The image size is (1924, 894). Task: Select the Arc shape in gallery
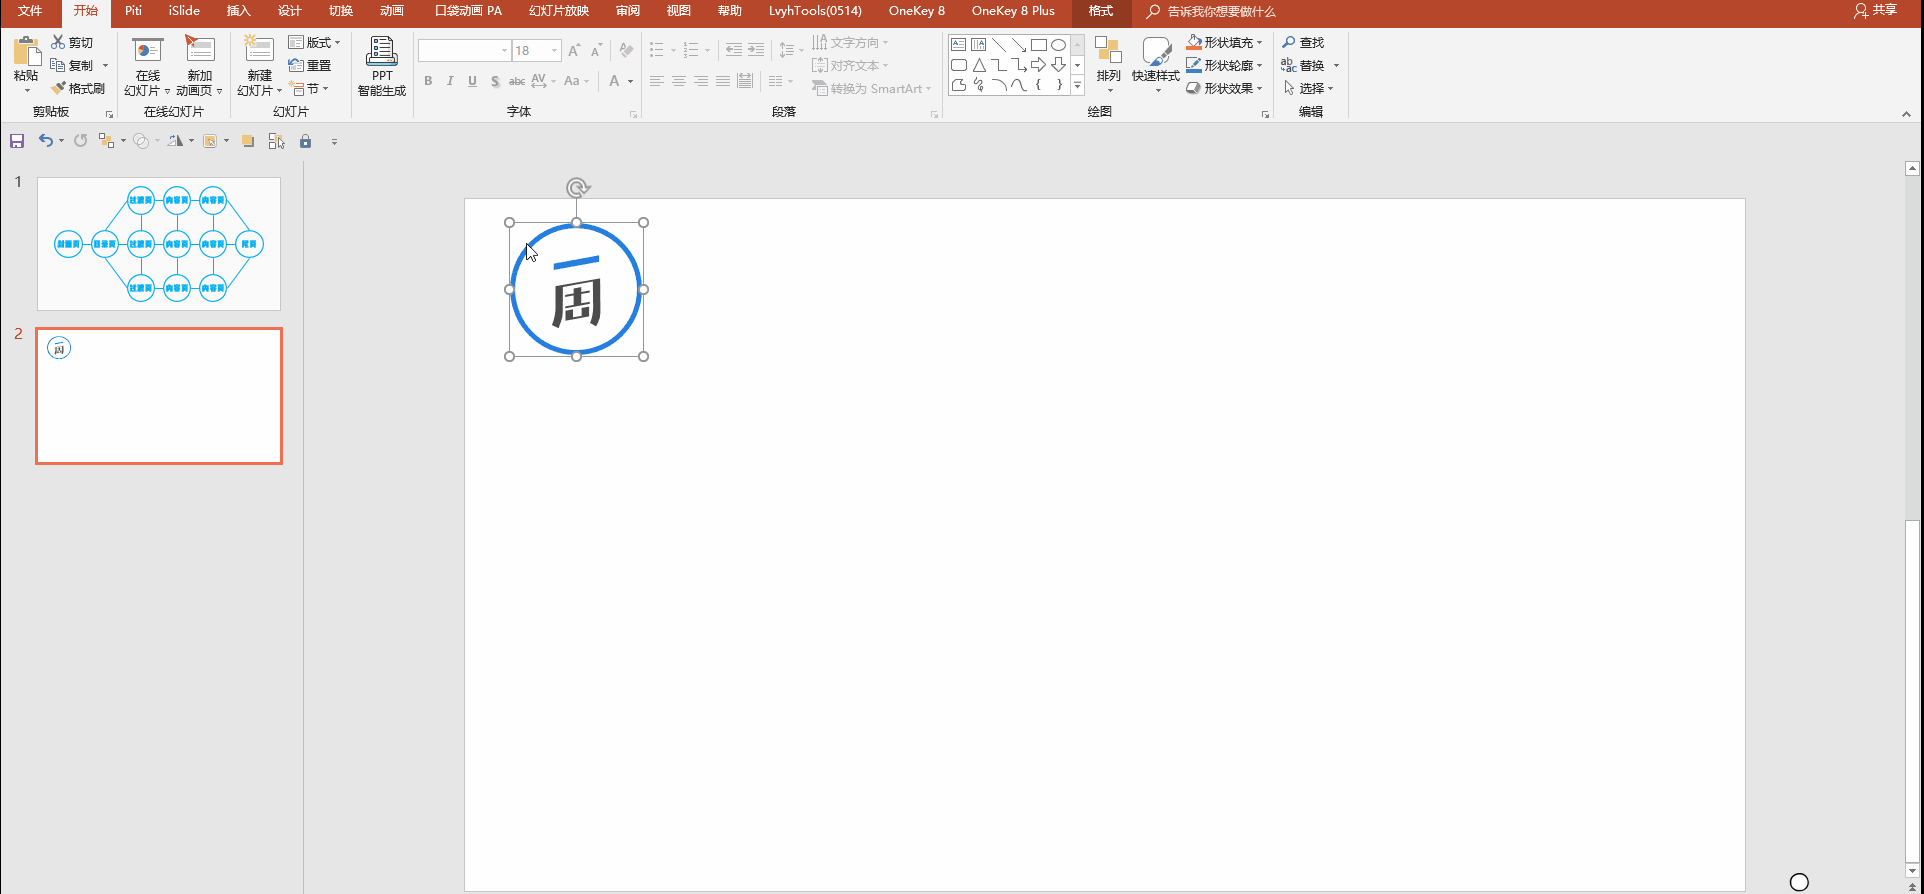click(x=999, y=85)
